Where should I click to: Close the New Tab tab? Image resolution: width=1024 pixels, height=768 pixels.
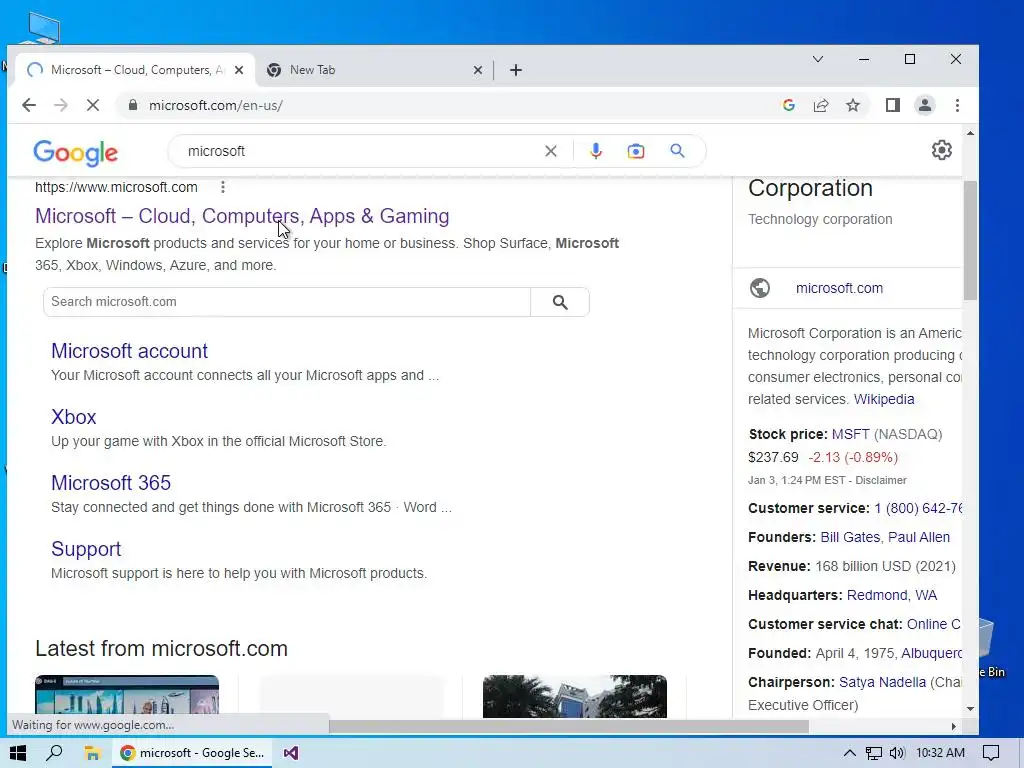tap(477, 70)
